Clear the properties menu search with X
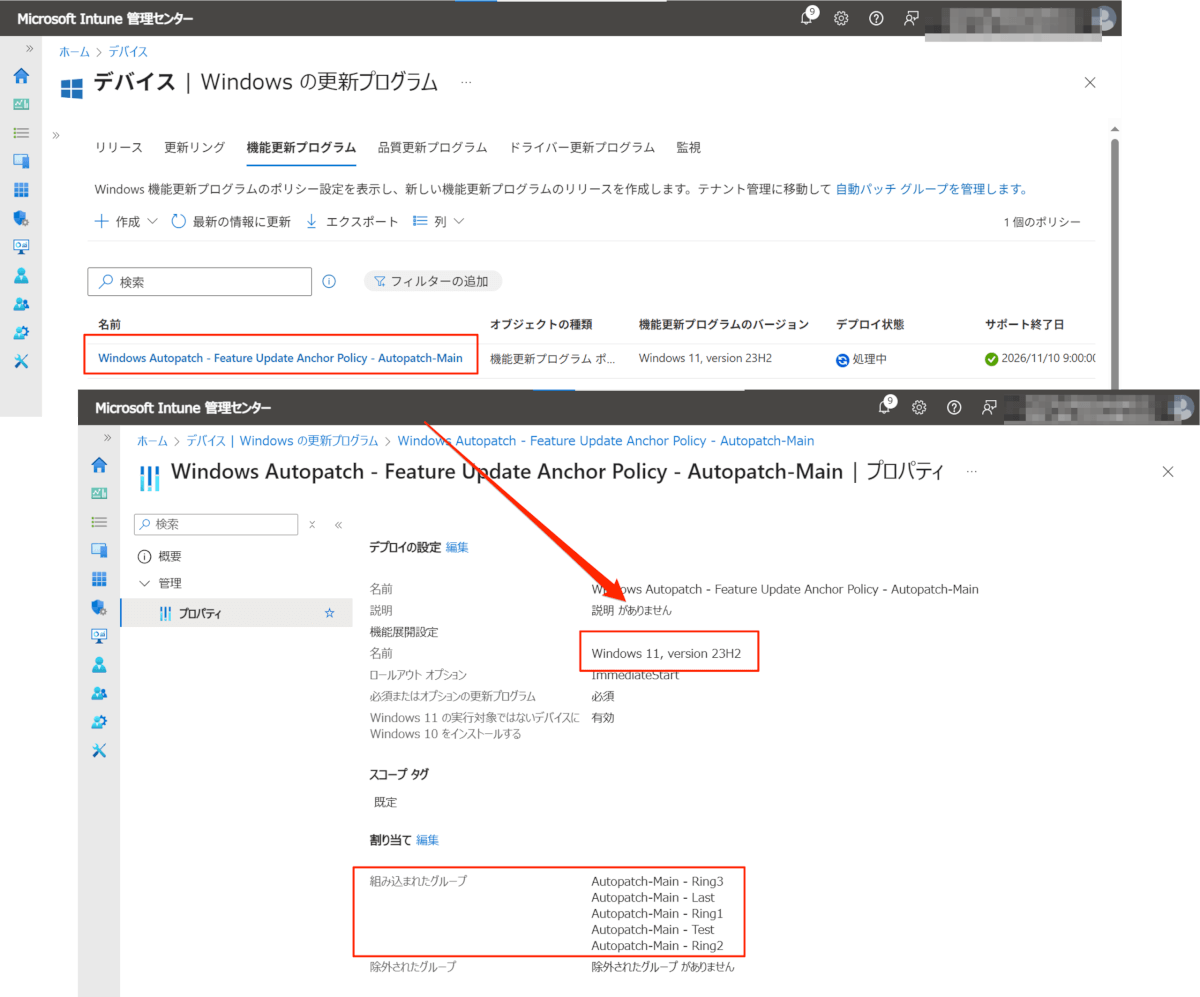The image size is (1200, 997). [x=312, y=524]
